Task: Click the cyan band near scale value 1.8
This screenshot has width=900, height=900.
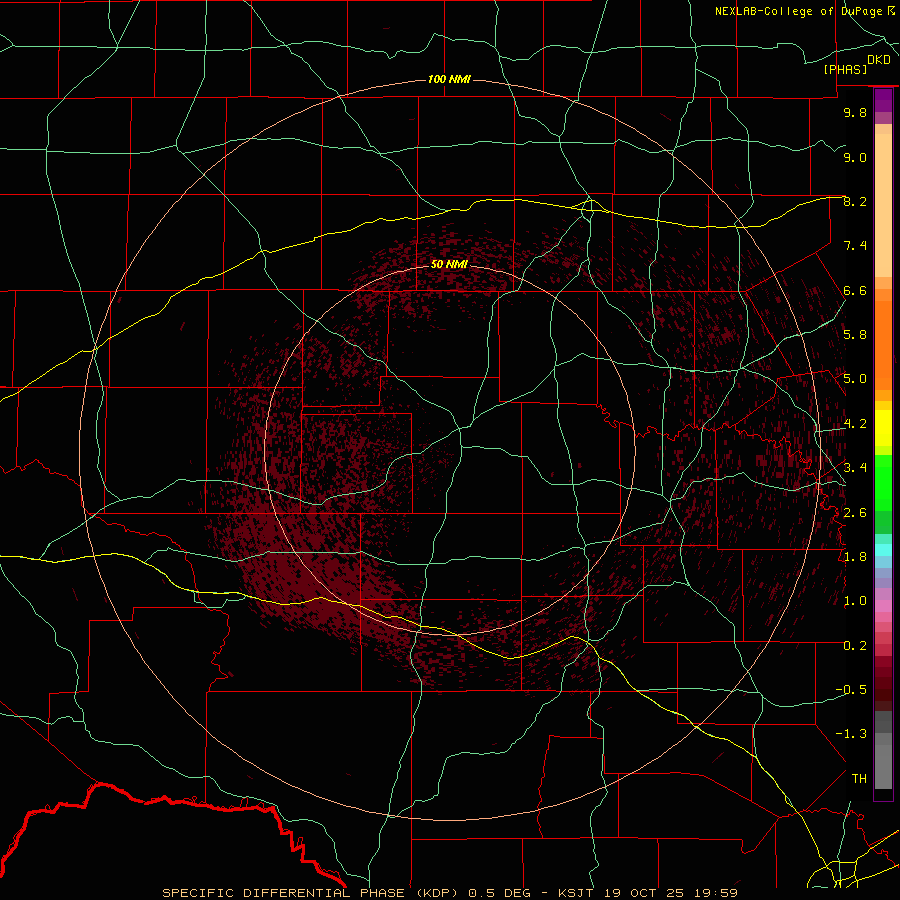Action: point(883,550)
